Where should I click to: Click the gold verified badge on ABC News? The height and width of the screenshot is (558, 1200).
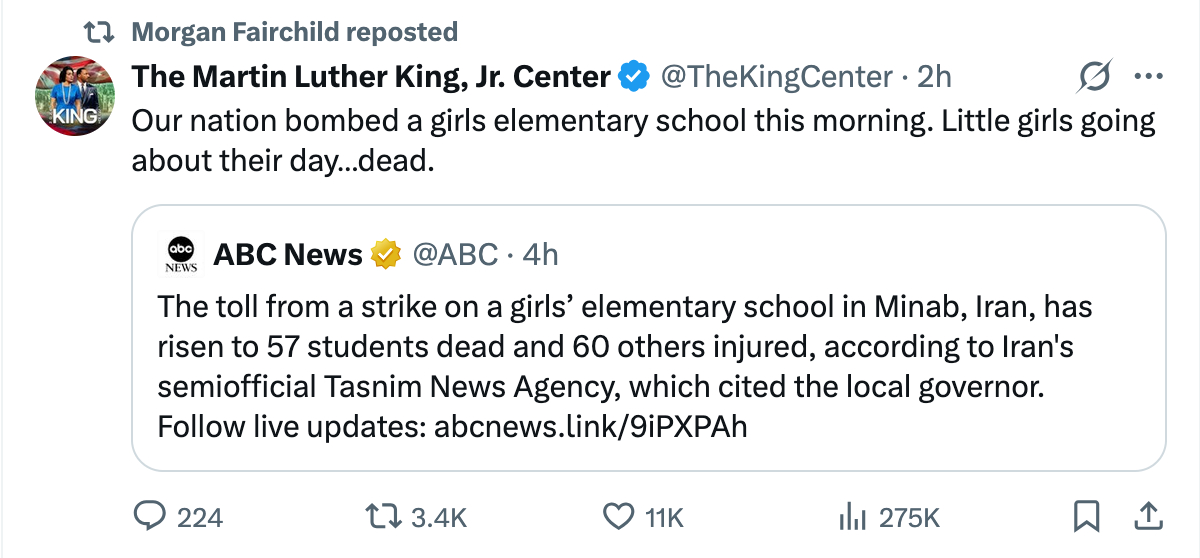(x=385, y=255)
